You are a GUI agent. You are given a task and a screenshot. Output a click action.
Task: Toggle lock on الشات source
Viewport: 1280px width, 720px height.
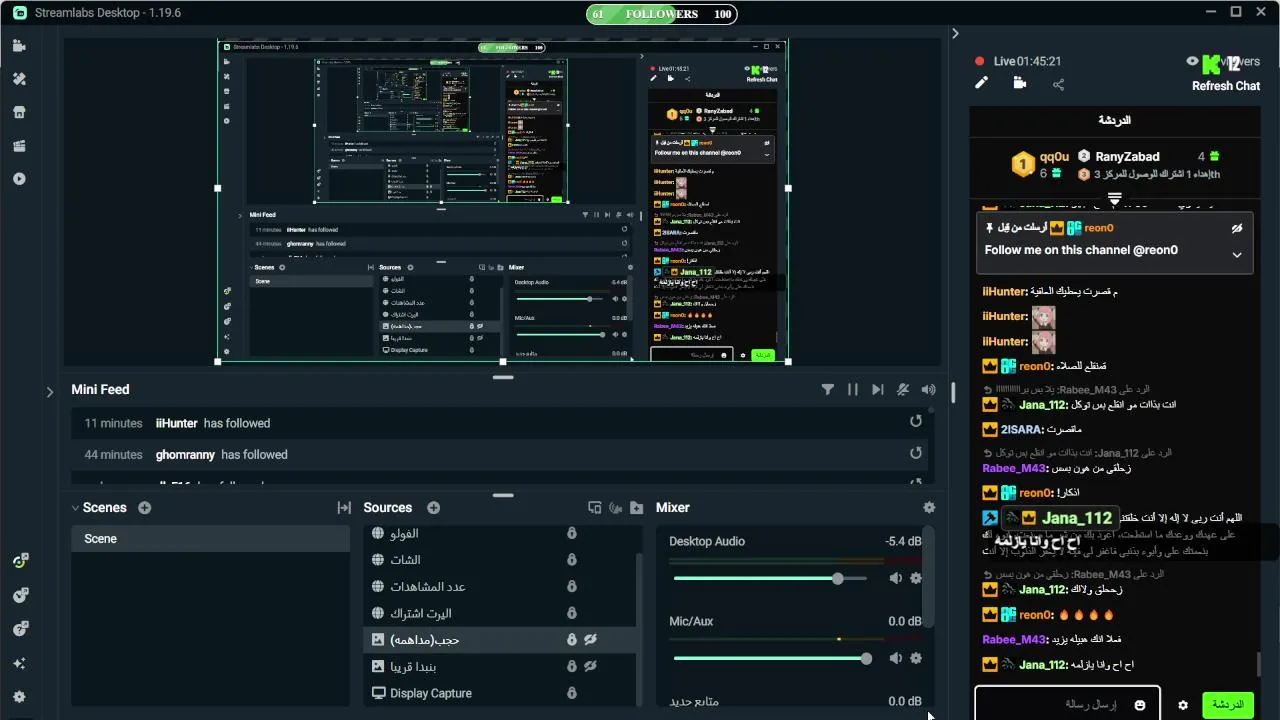click(x=572, y=560)
